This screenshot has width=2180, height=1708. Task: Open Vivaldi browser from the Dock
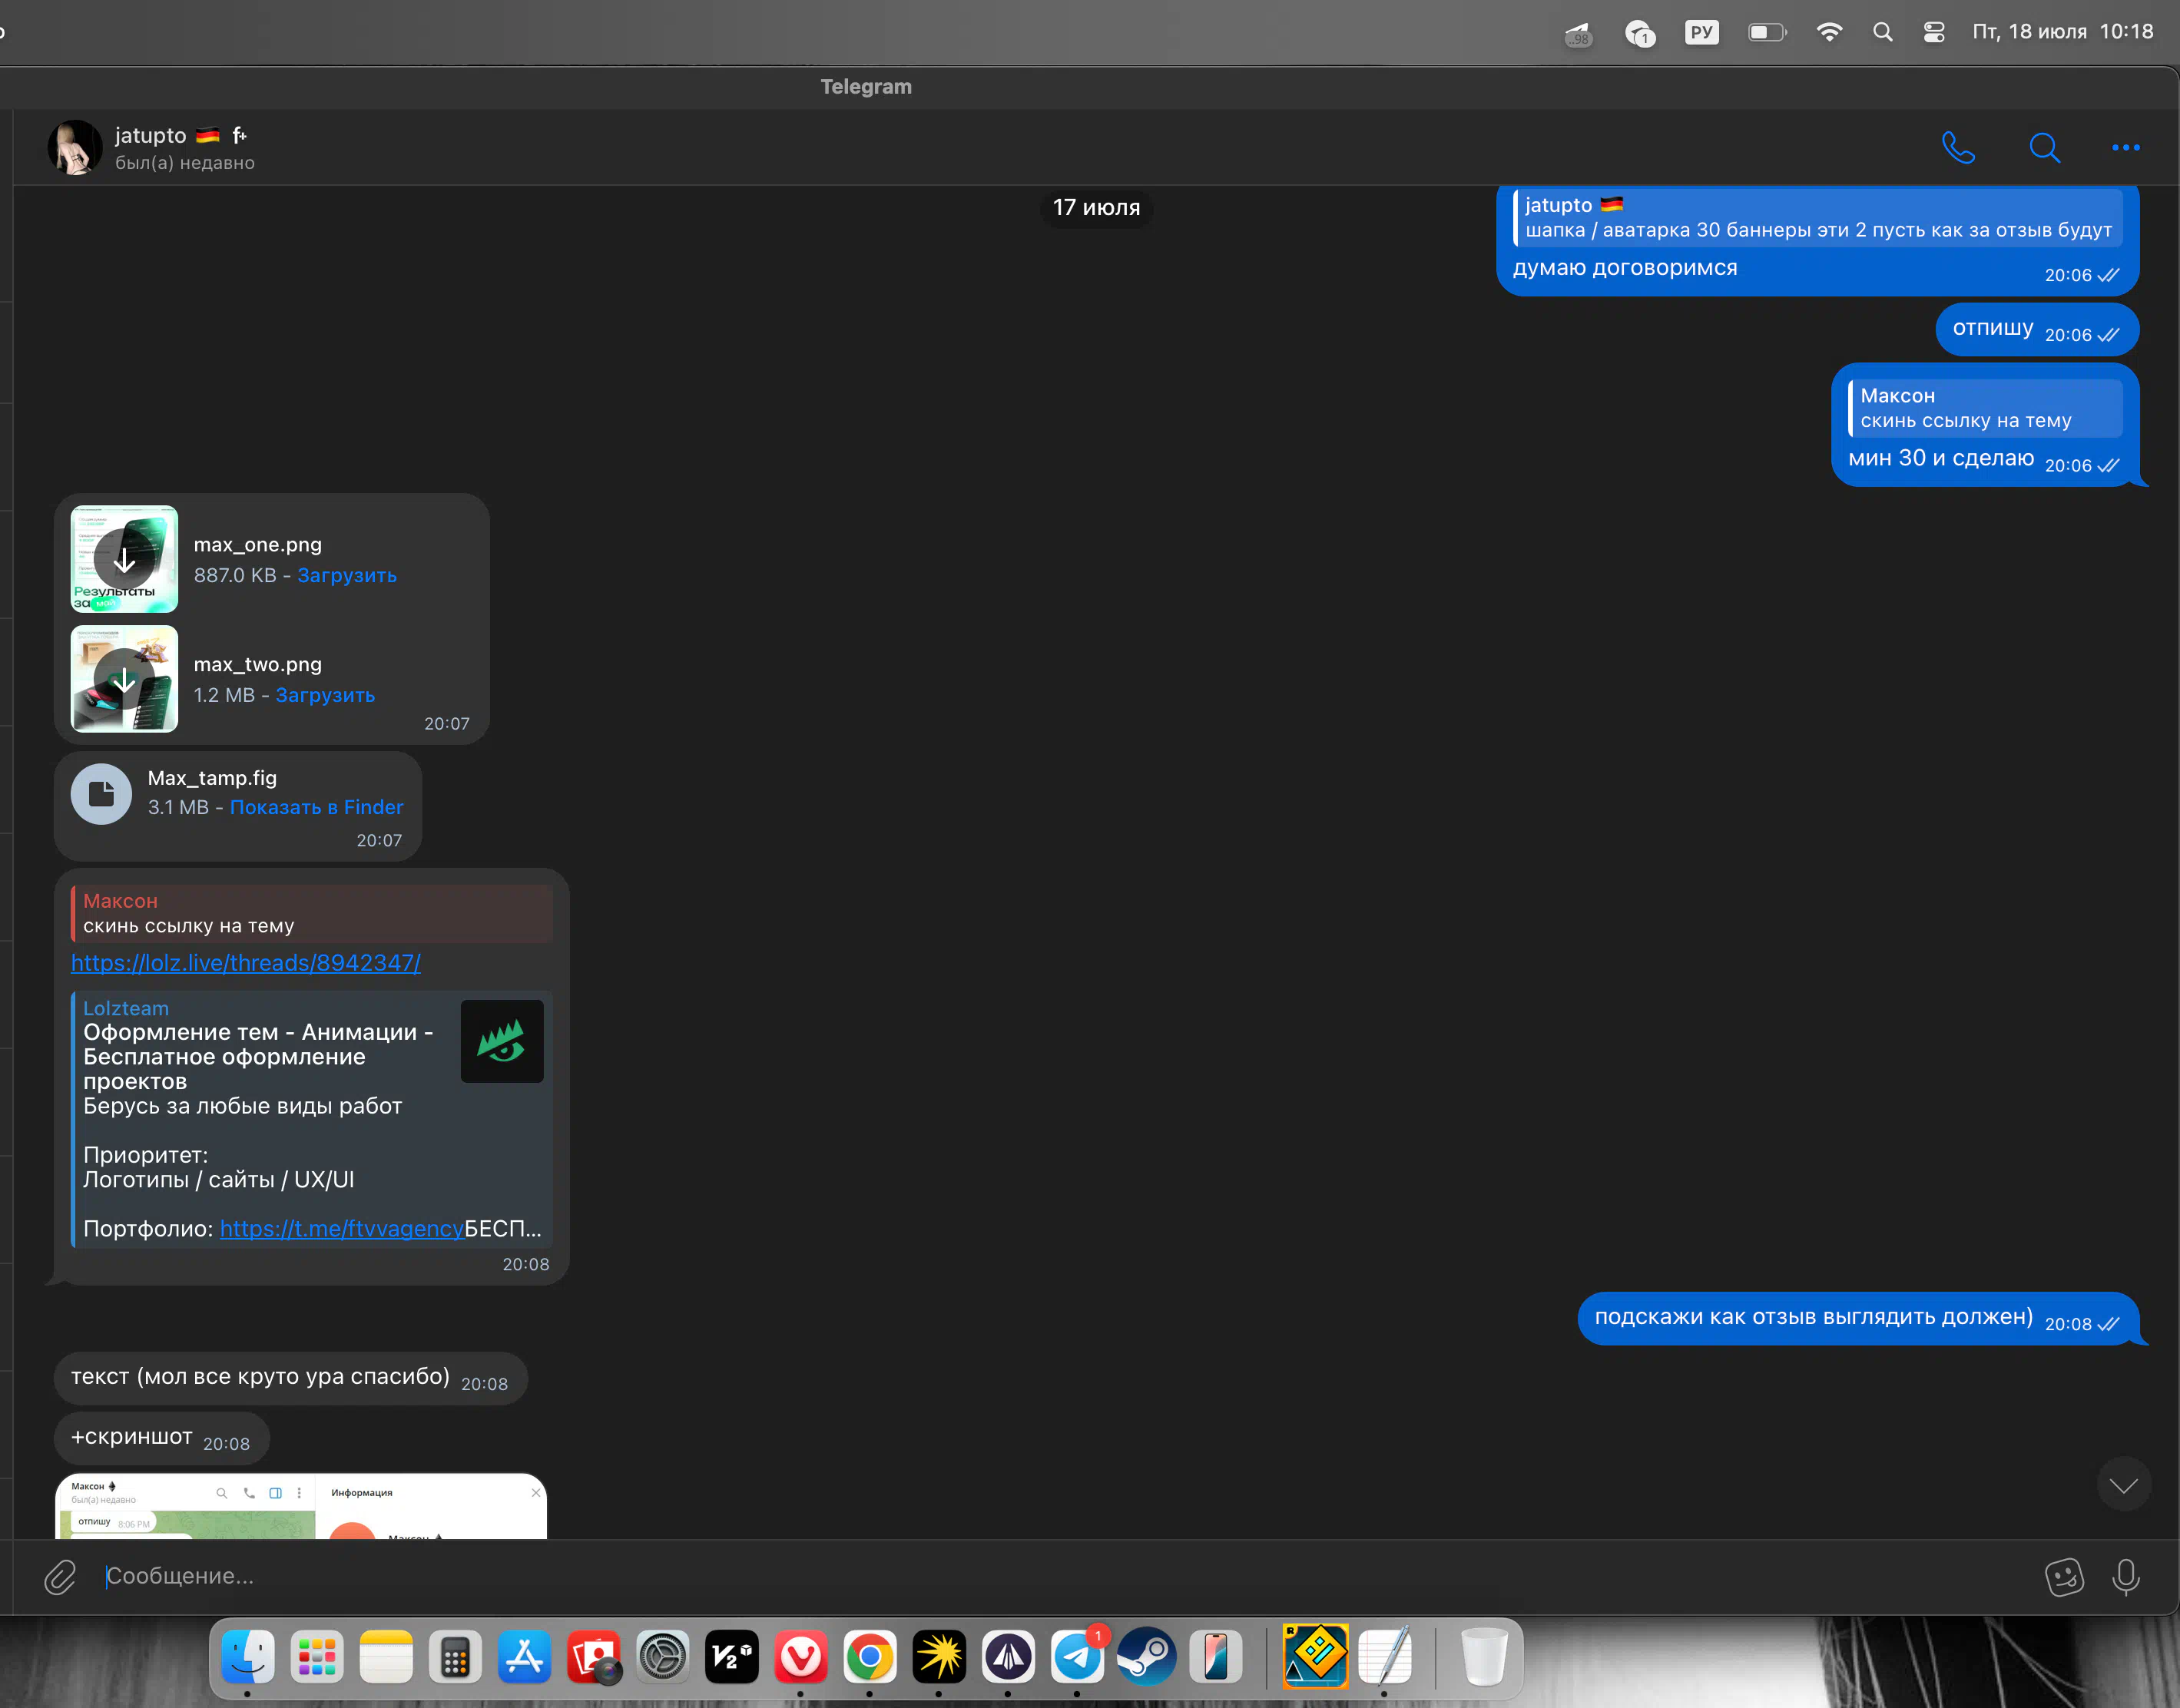click(x=800, y=1657)
